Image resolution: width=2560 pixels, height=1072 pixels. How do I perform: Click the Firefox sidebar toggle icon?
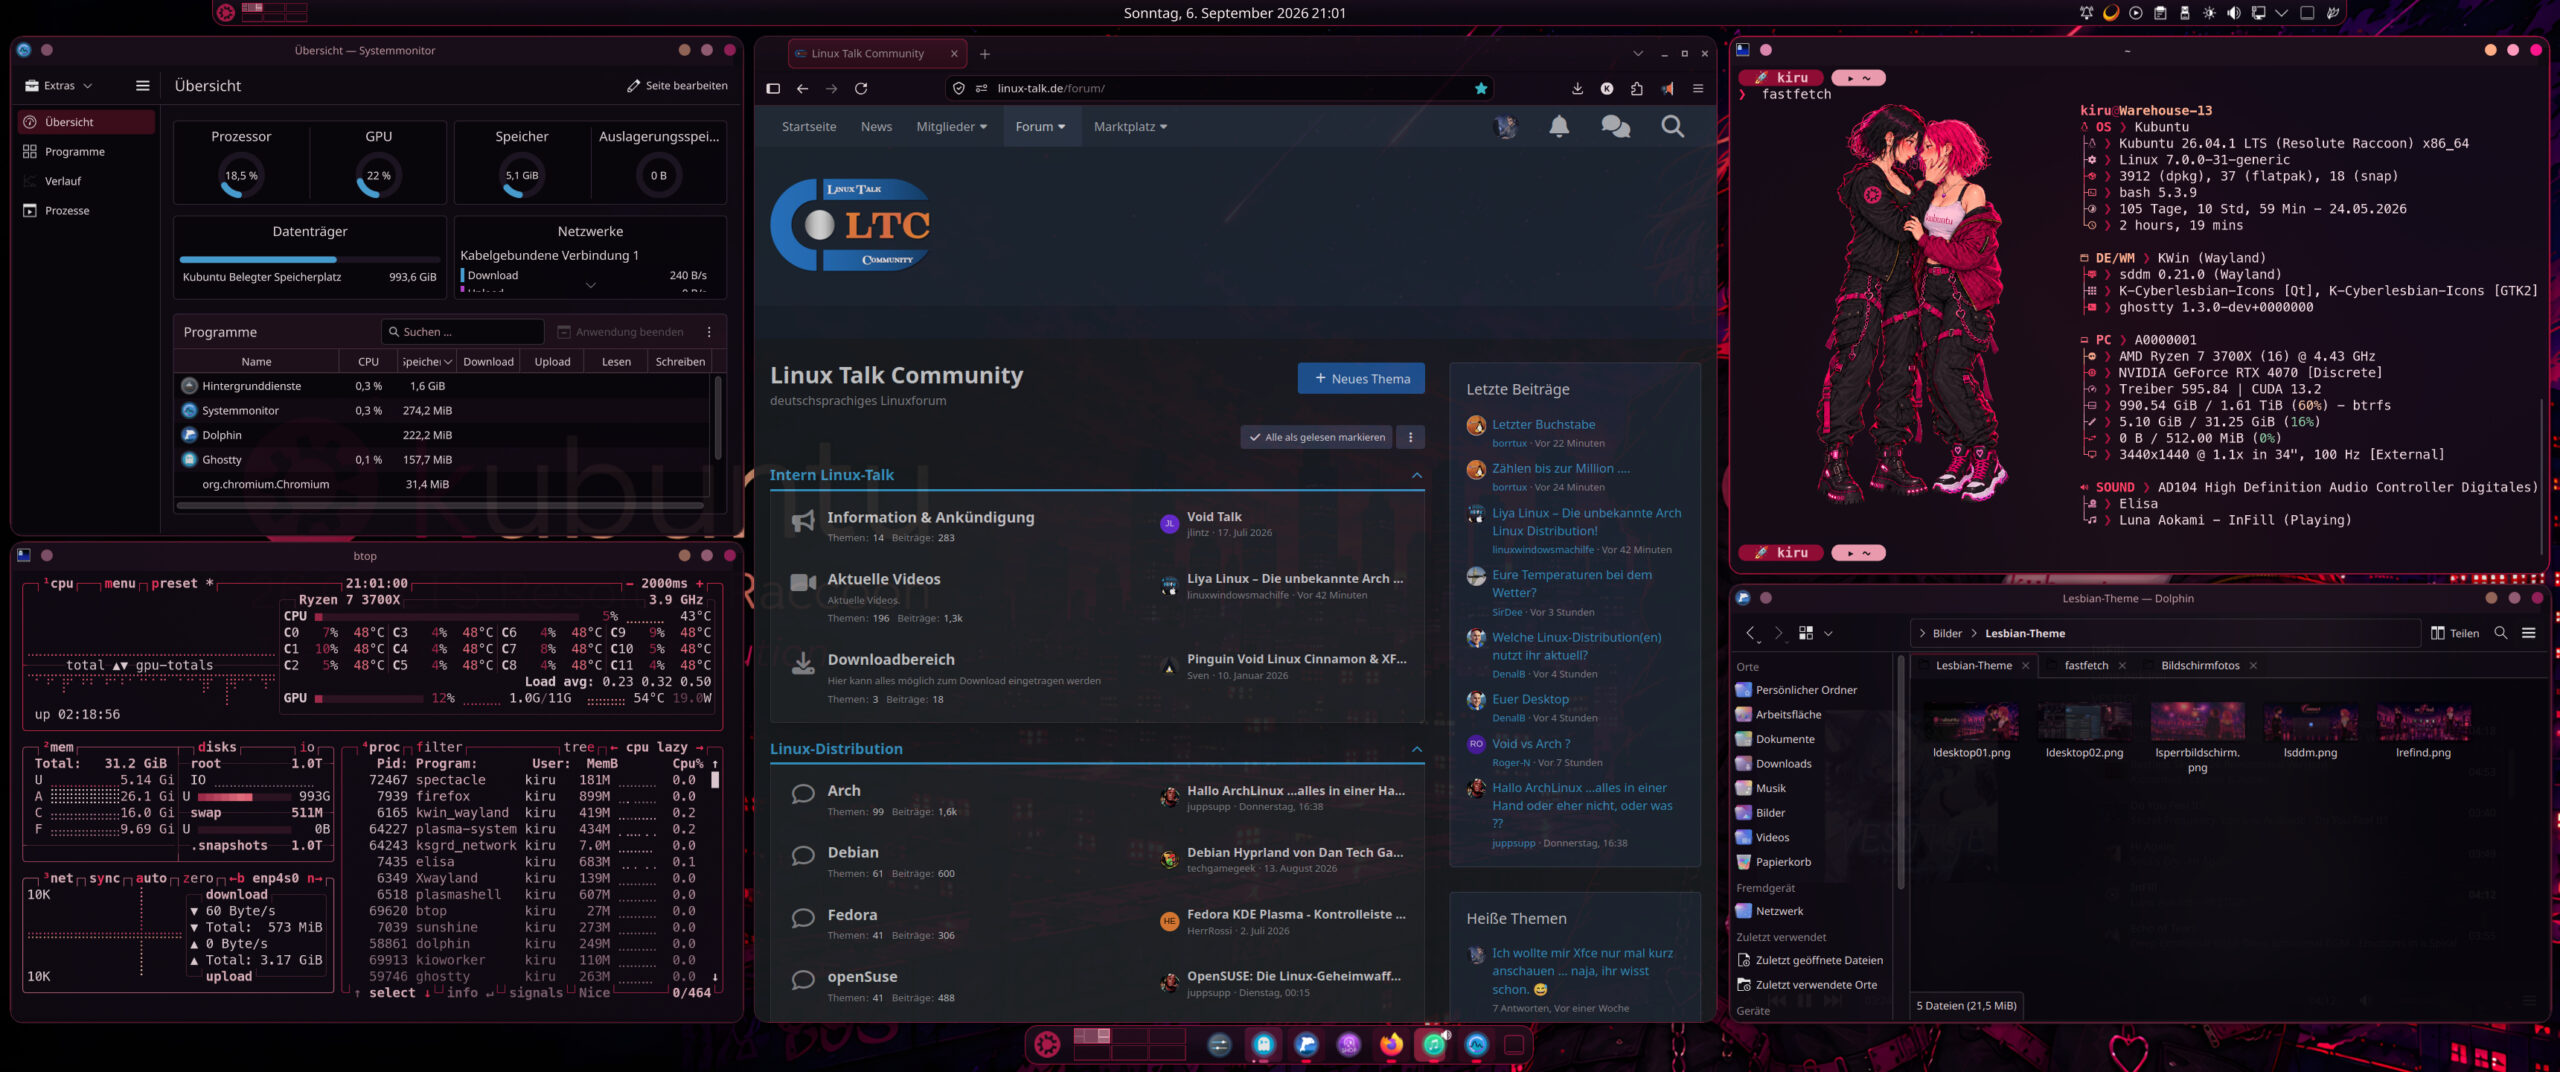(773, 89)
